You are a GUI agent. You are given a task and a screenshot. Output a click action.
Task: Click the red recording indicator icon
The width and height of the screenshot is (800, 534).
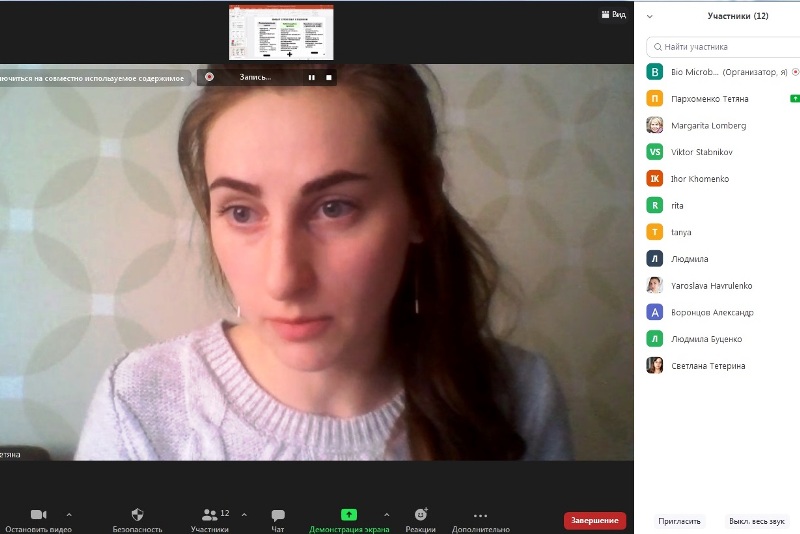[209, 77]
